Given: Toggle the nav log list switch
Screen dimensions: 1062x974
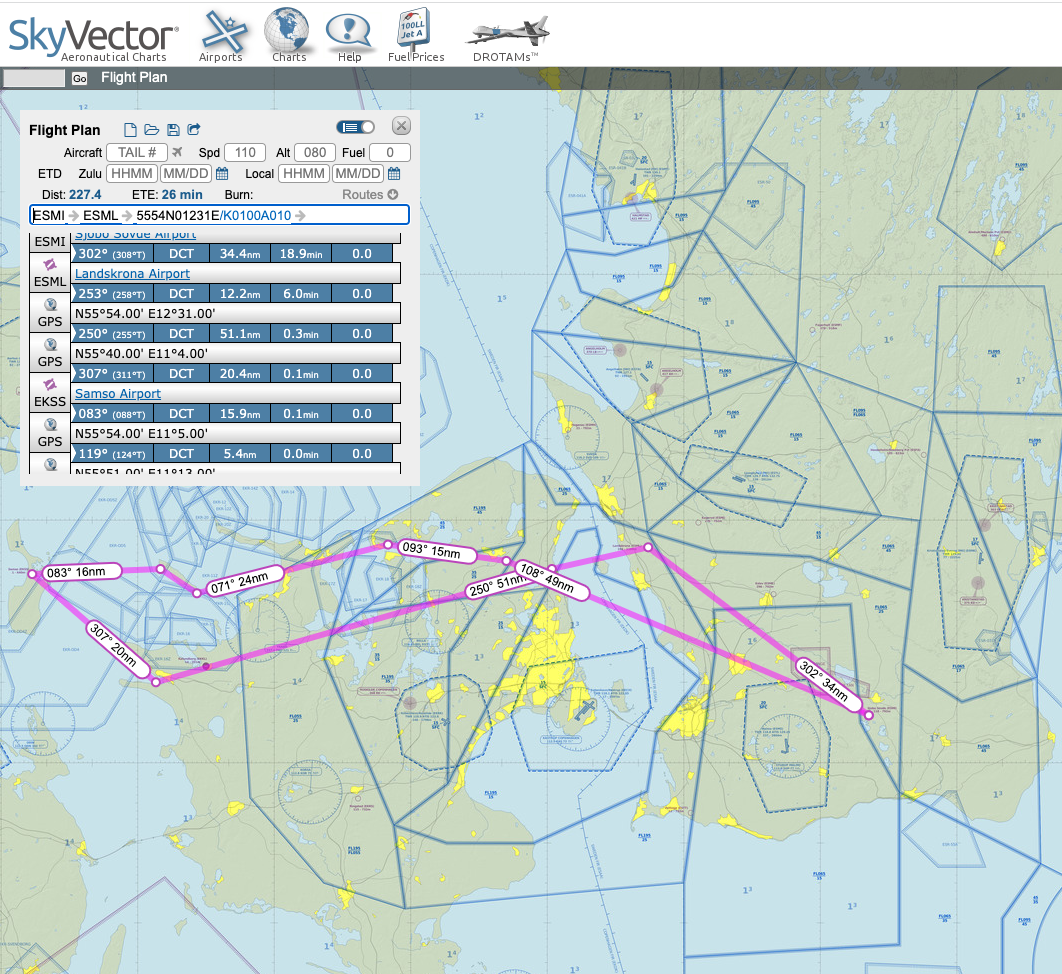Looking at the screenshot, I should point(356,127).
